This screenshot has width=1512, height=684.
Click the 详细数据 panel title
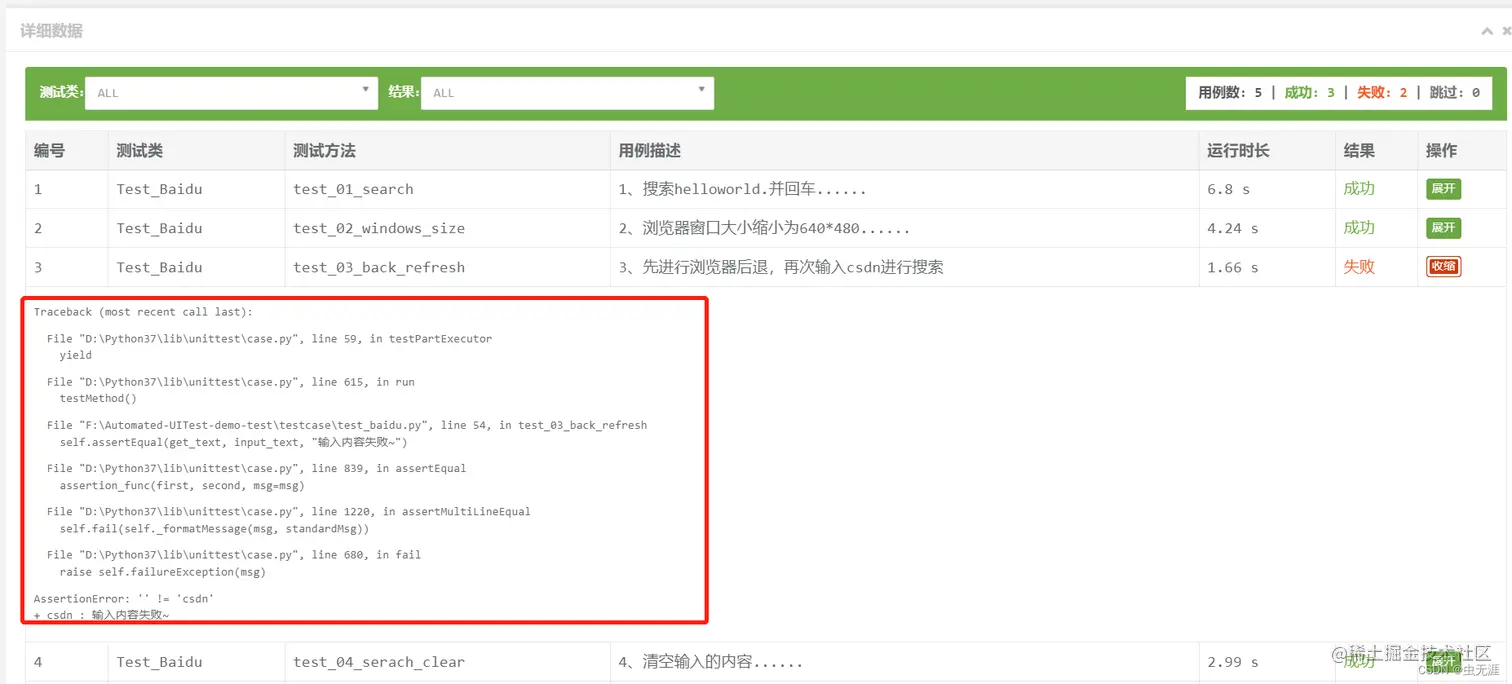click(51, 31)
